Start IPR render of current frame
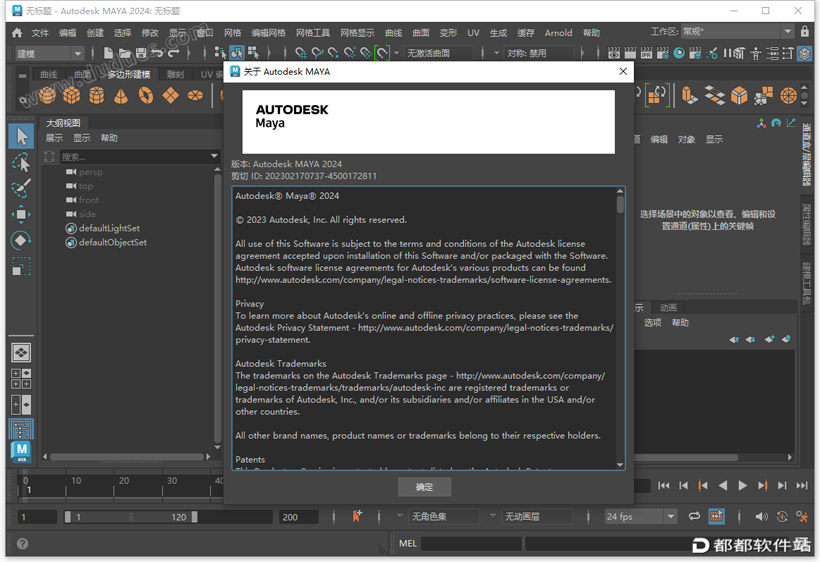The image size is (820, 562). 646,53
